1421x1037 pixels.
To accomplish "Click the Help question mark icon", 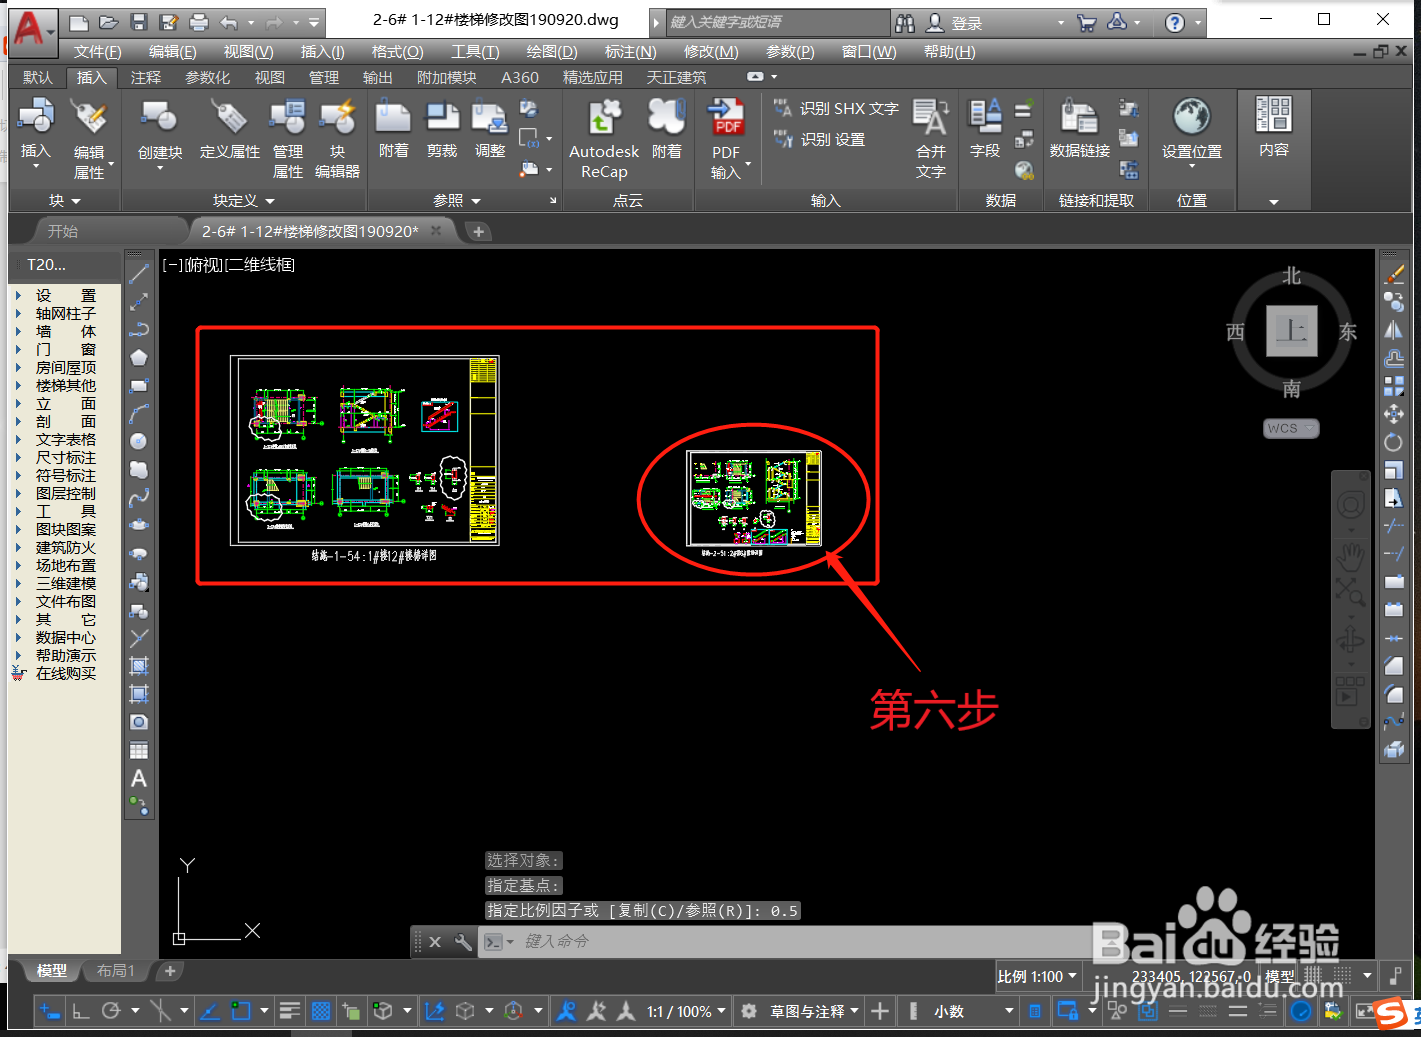I will coord(1175,23).
